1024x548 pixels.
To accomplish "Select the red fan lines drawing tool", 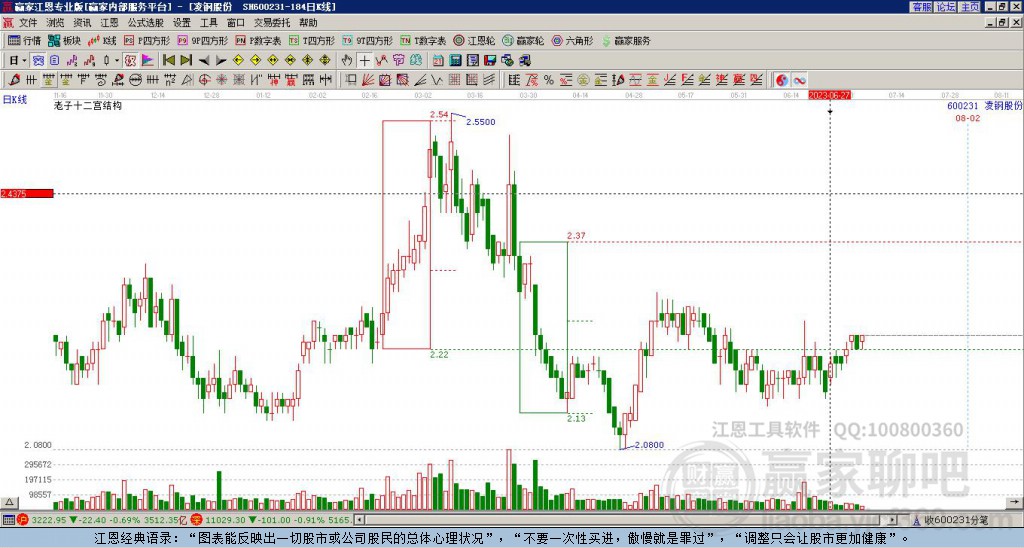I will (368, 80).
